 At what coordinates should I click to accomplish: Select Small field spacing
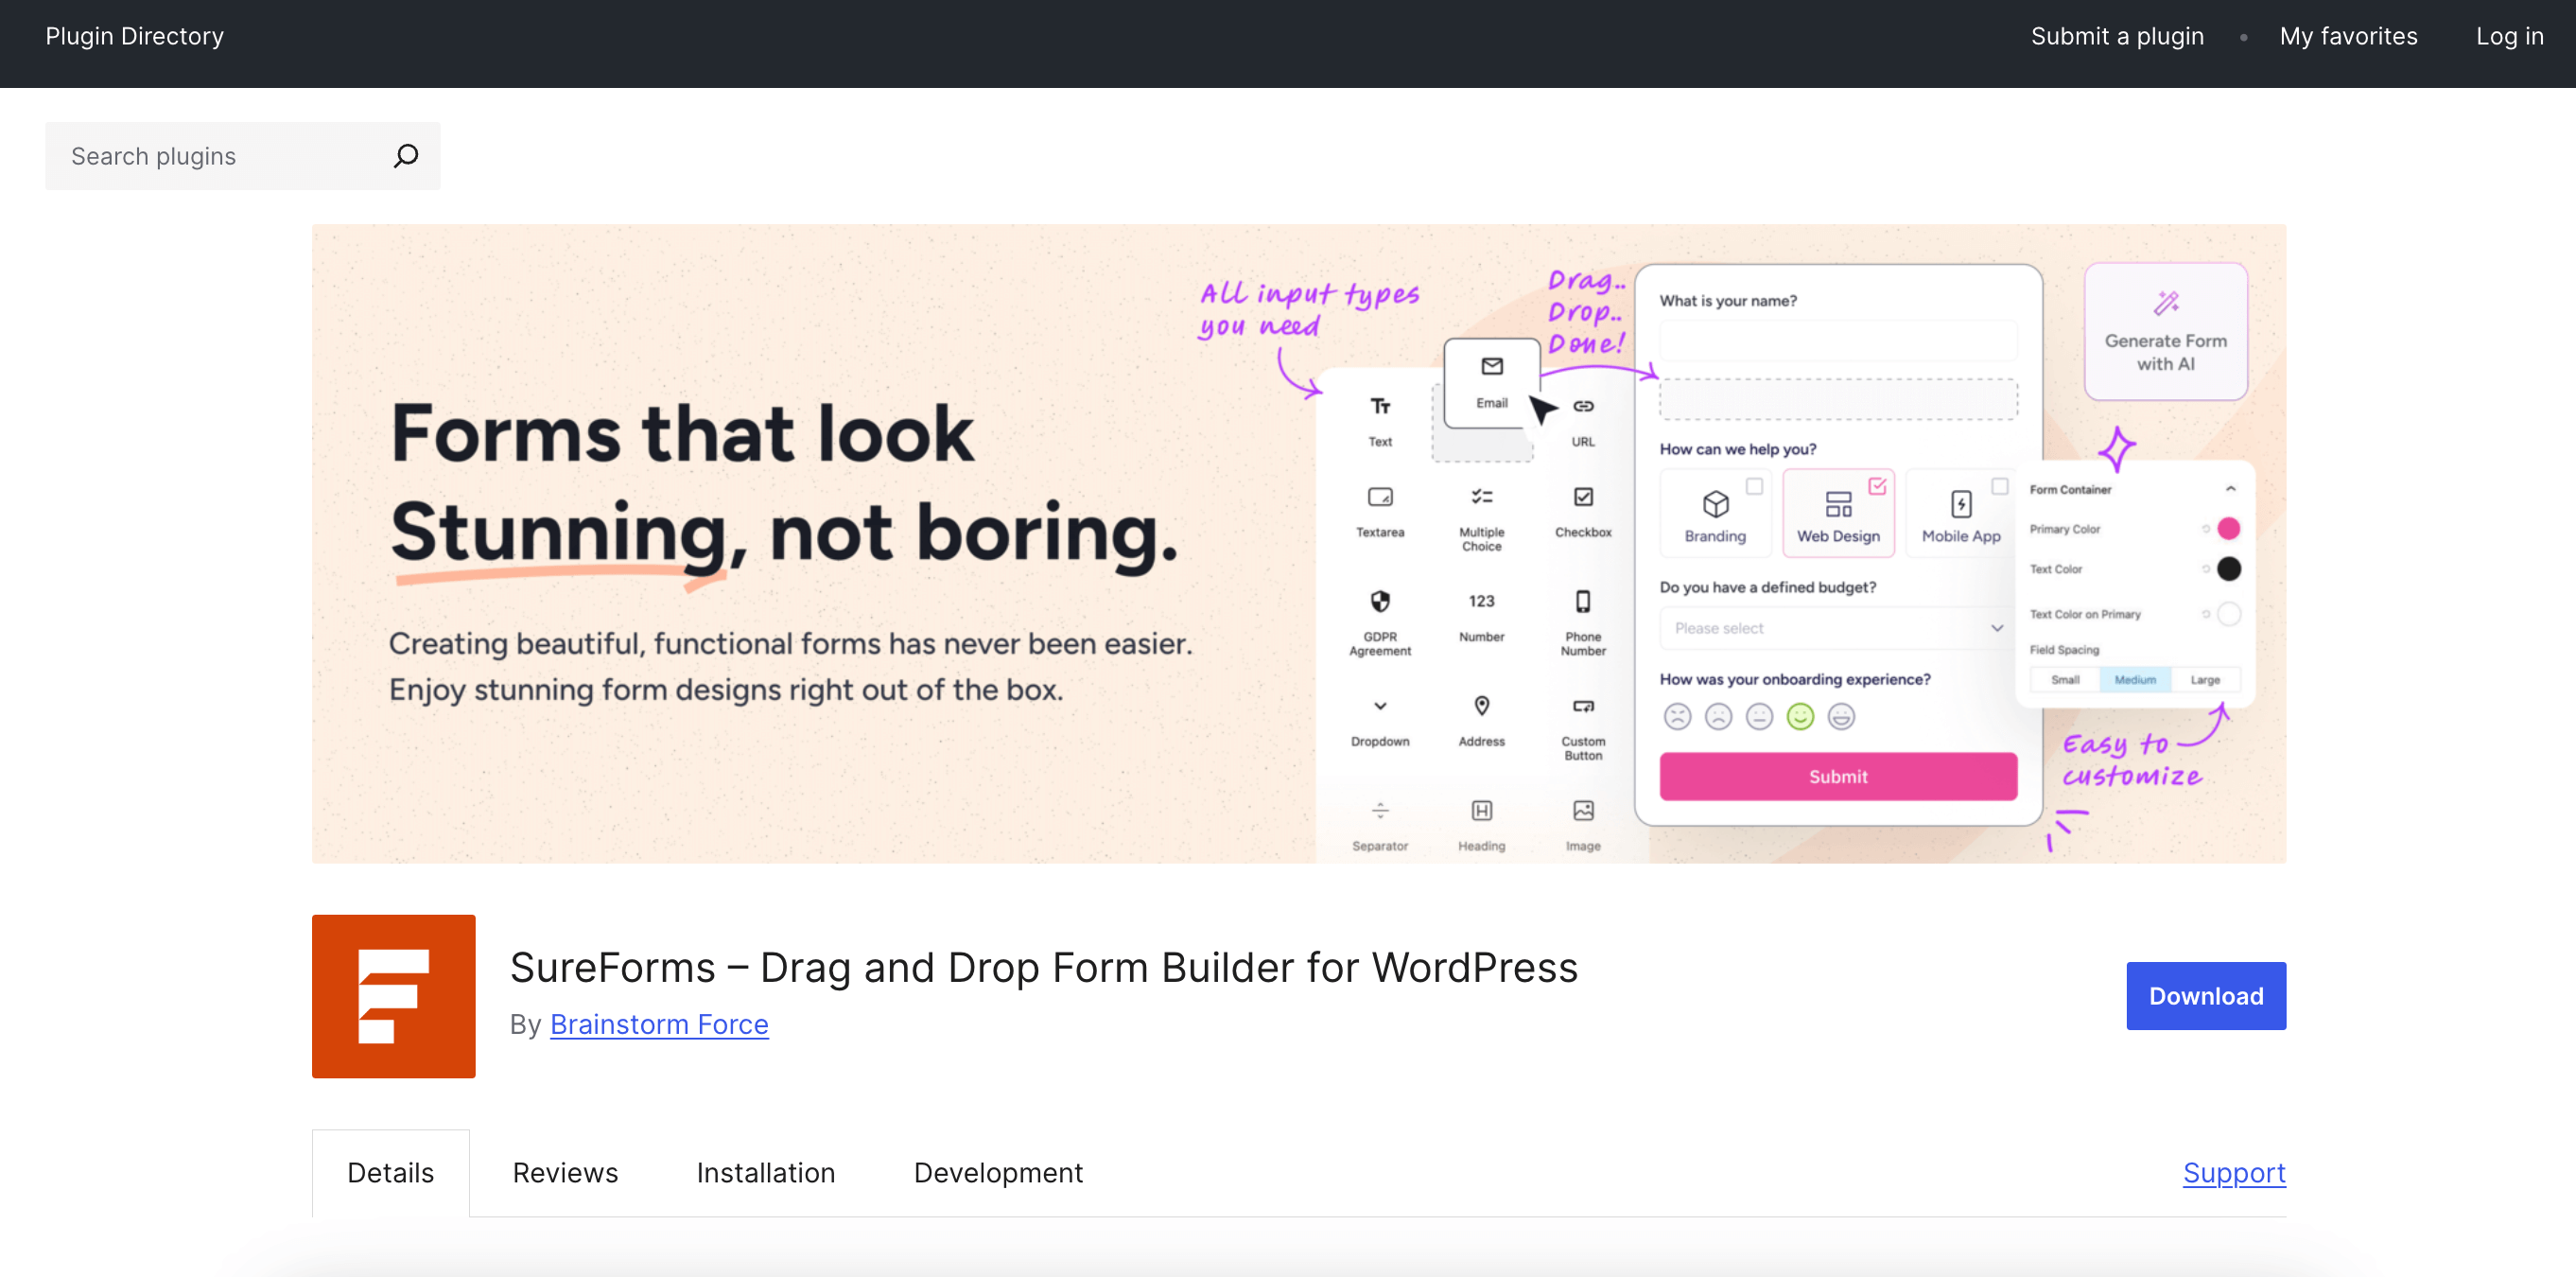[2065, 680]
